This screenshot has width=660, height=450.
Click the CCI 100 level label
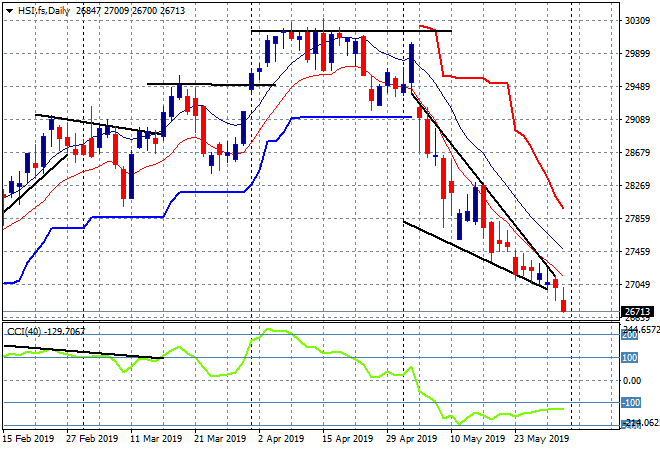630,358
